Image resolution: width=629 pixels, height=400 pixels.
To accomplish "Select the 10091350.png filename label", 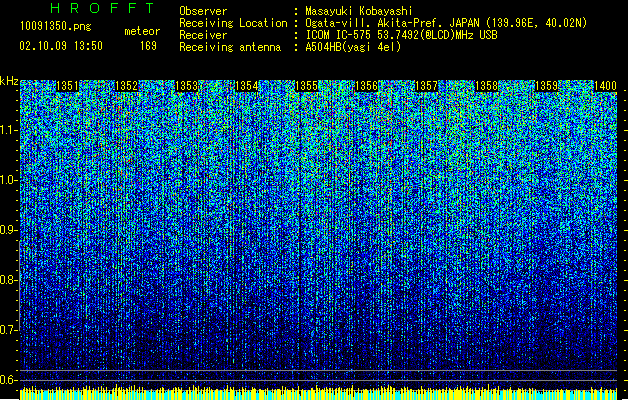I will click(x=55, y=26).
